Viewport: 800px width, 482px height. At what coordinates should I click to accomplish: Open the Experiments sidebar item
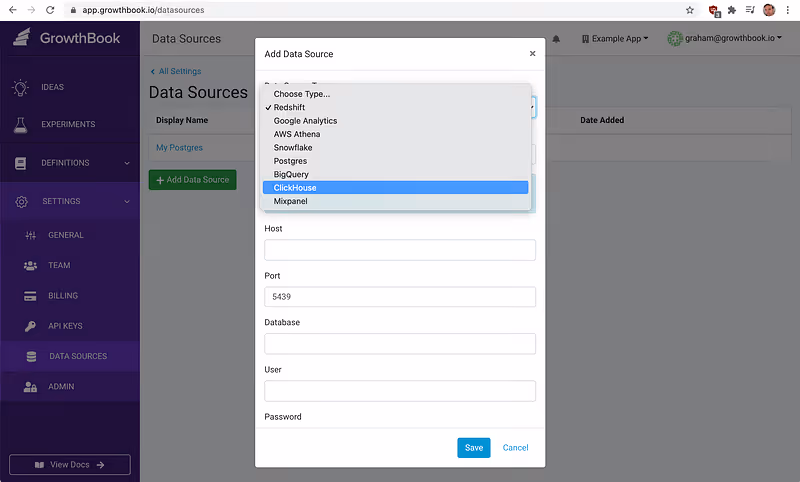(x=68, y=124)
